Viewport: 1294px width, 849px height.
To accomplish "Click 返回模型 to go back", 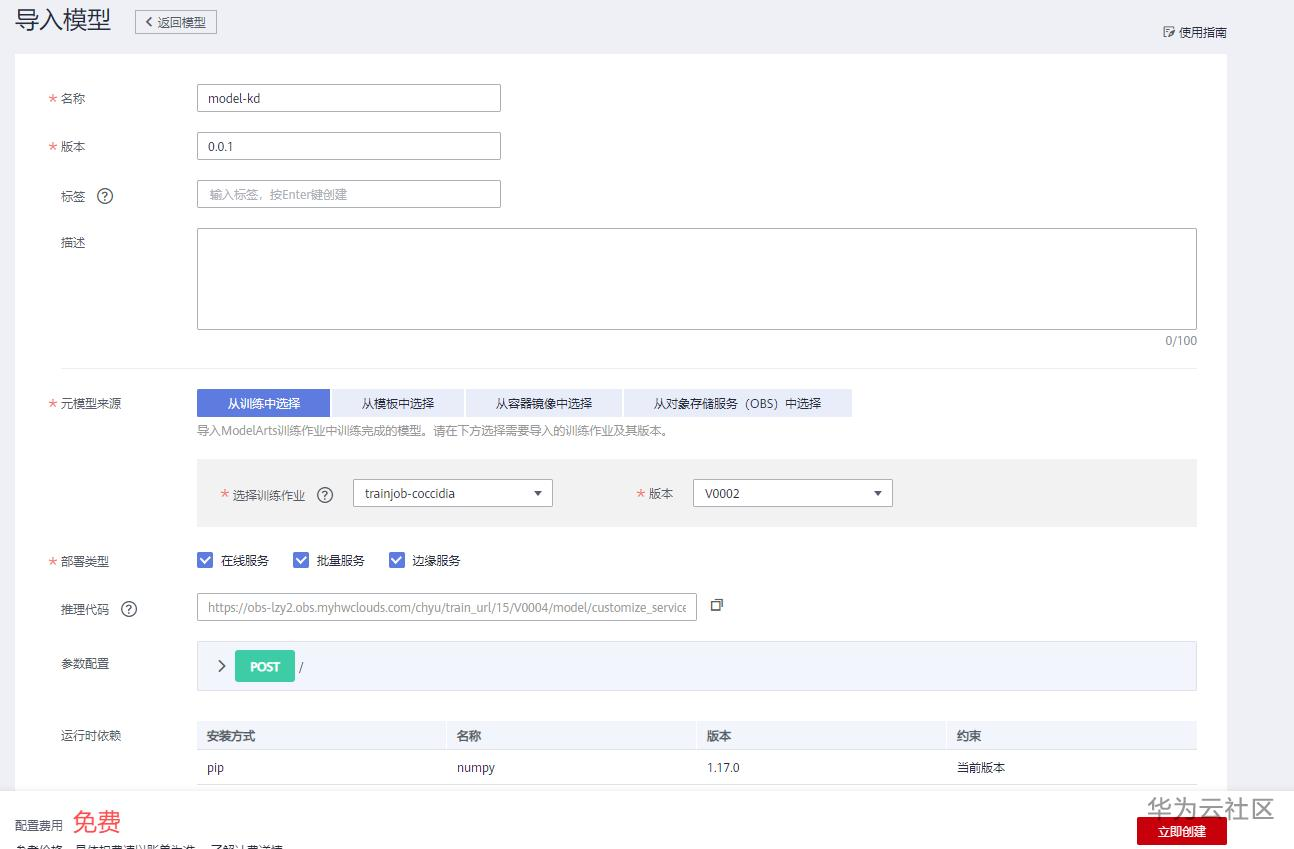I will pyautogui.click(x=176, y=21).
